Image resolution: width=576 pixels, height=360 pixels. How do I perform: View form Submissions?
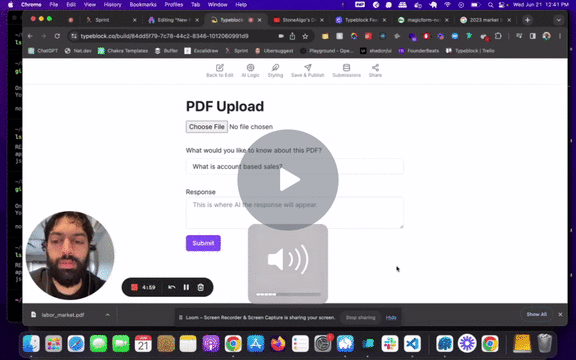pos(346,71)
